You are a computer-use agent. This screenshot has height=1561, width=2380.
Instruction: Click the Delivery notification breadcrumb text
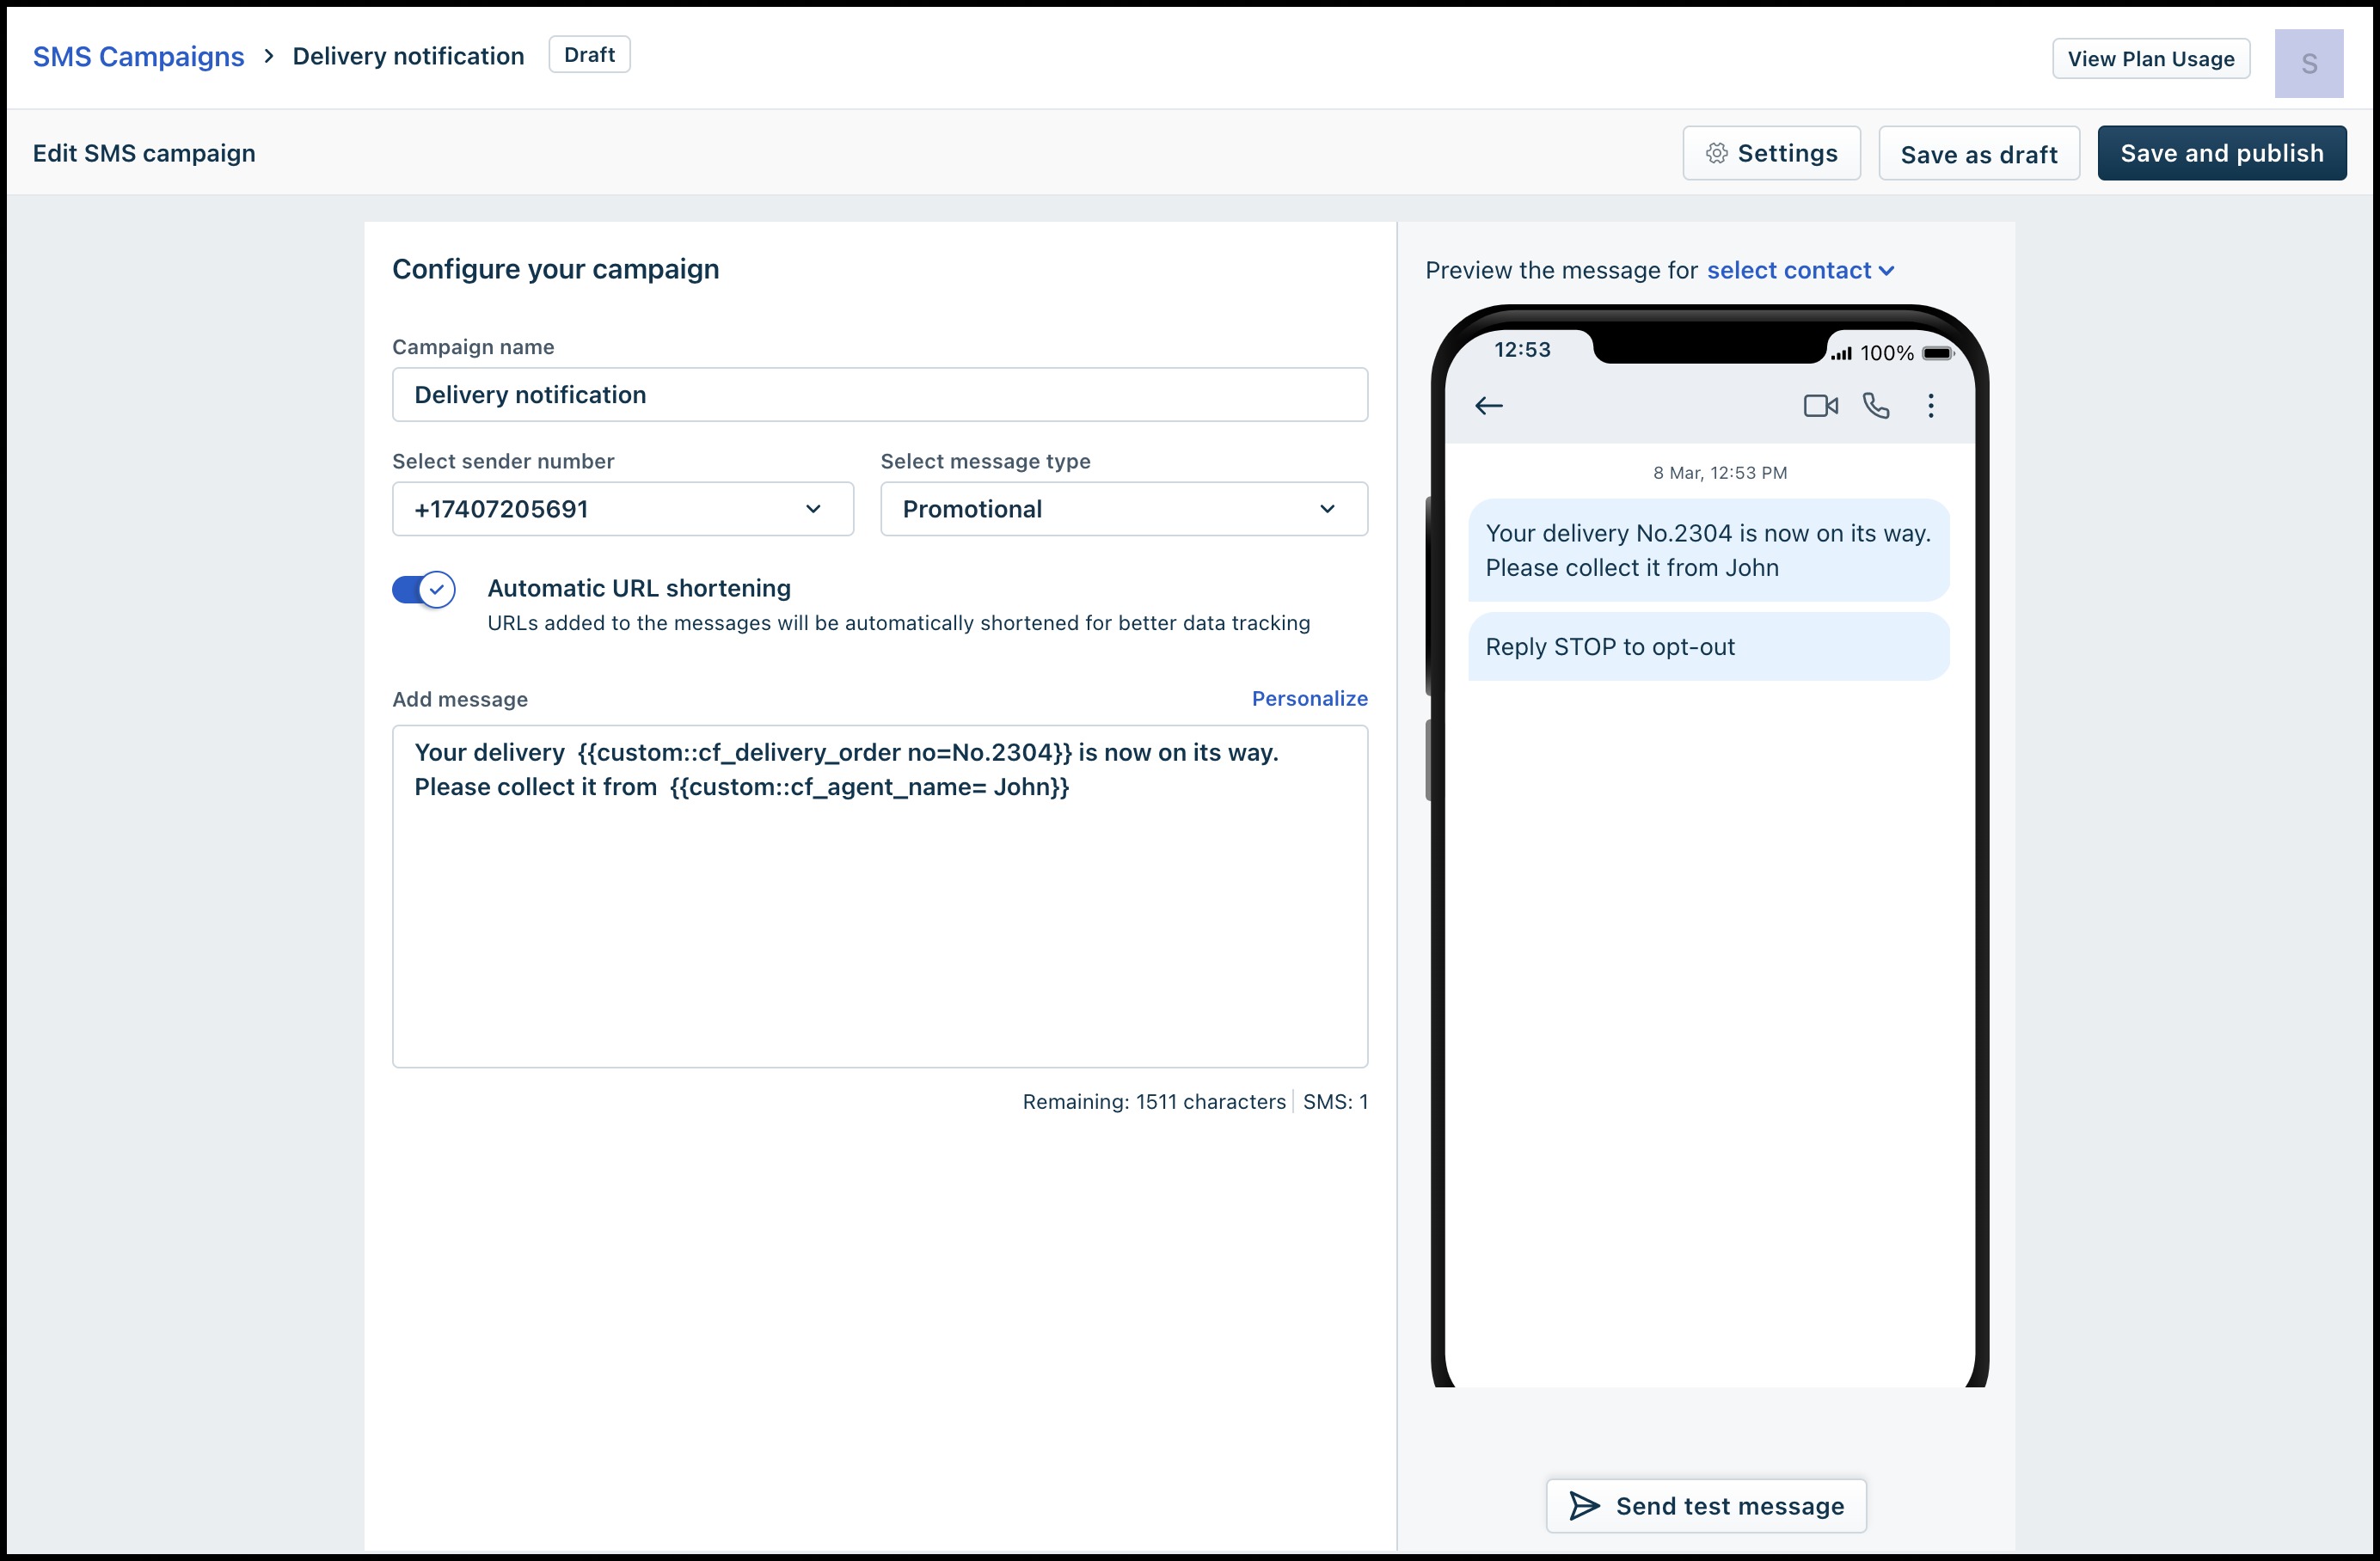coord(408,57)
